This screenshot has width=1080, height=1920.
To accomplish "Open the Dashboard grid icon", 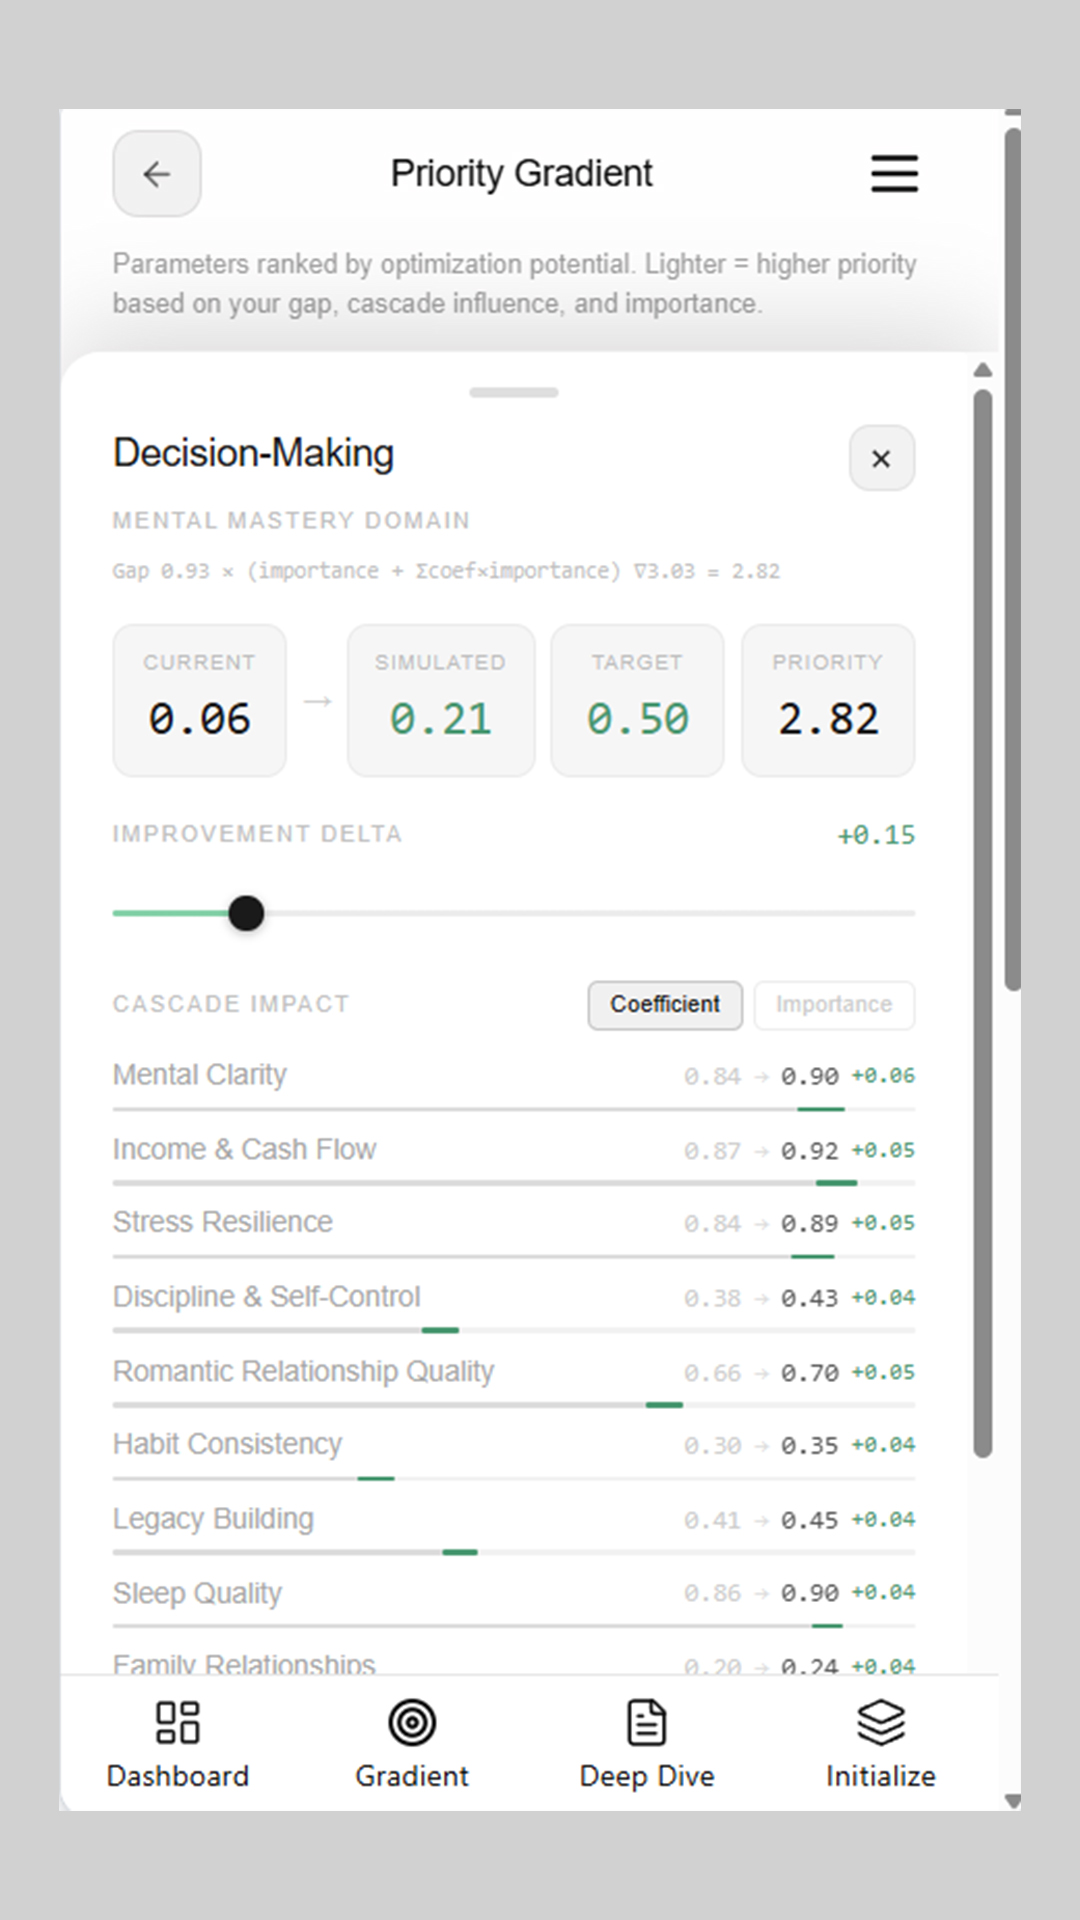I will (x=178, y=1722).
